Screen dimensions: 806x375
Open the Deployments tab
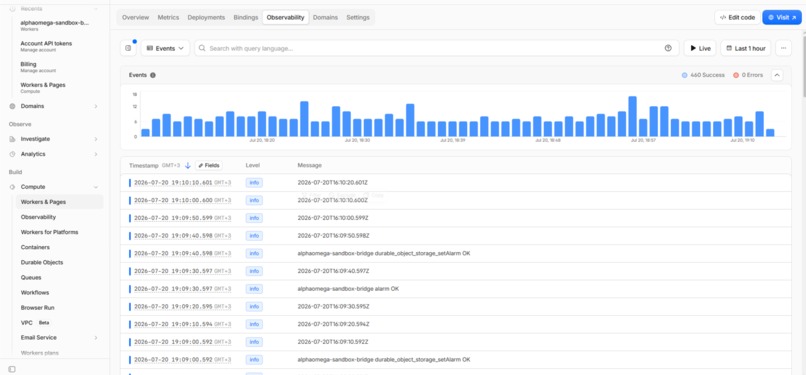pos(206,17)
